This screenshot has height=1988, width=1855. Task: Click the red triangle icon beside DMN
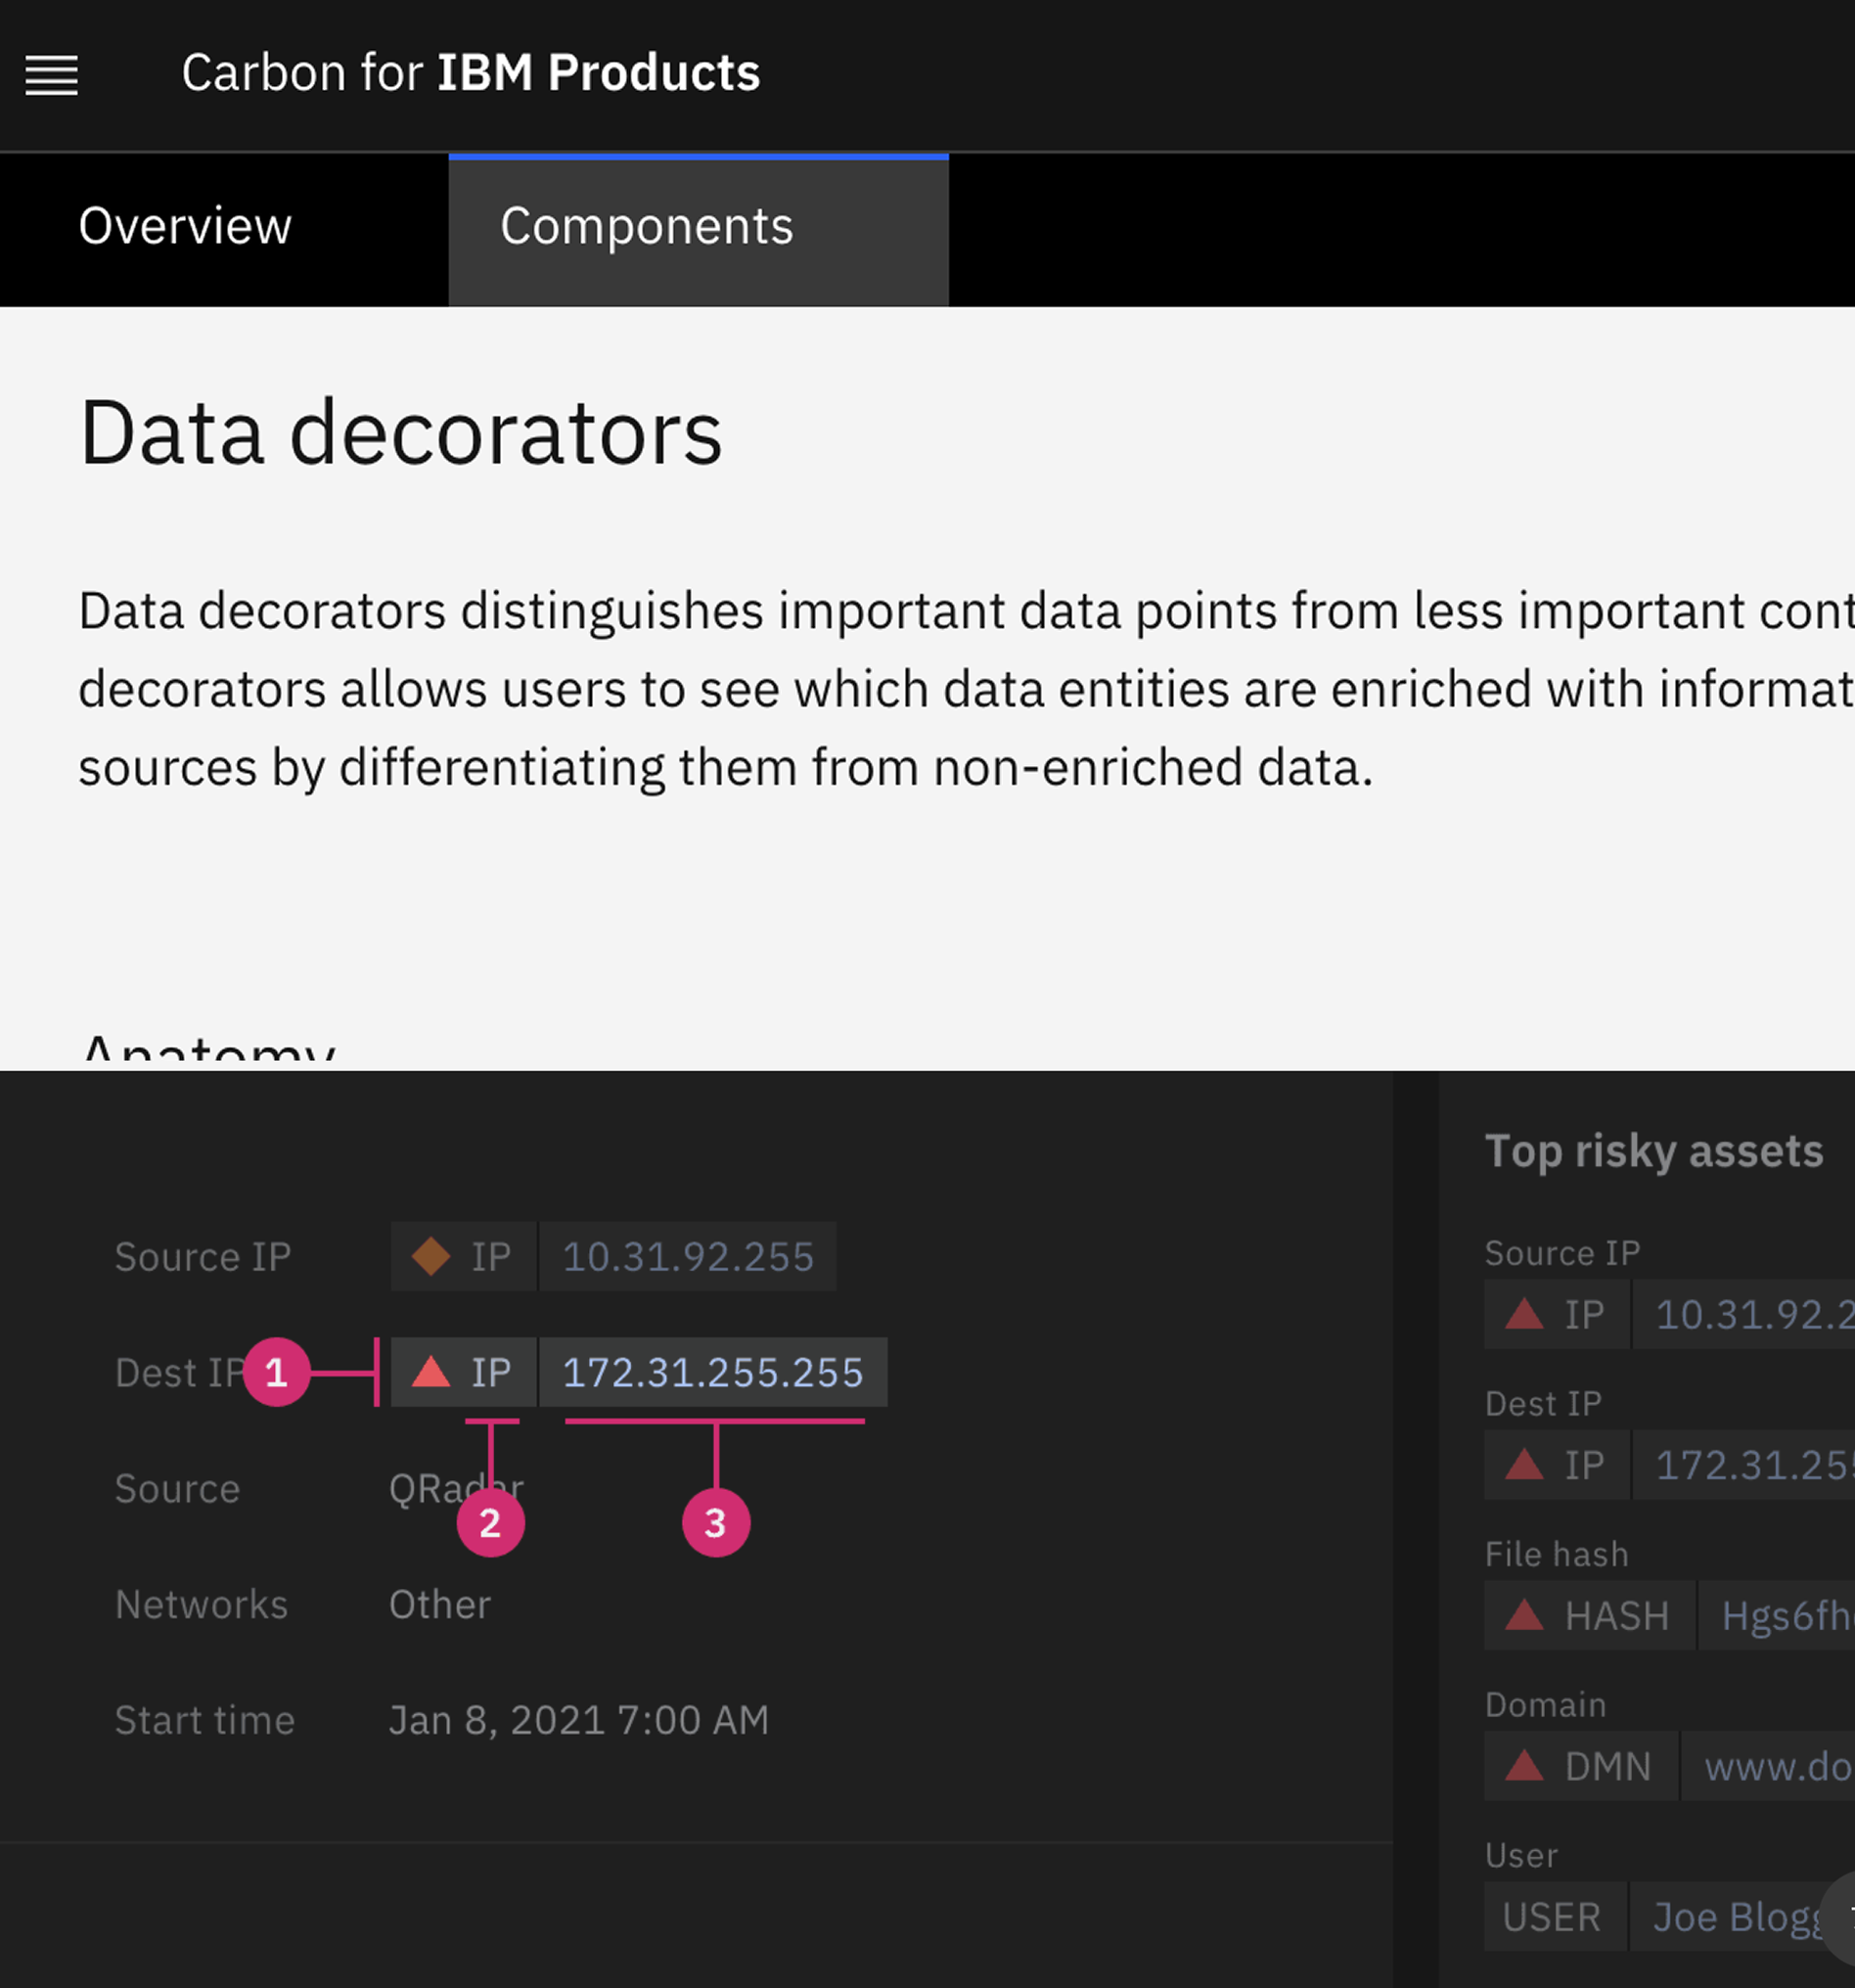[x=1524, y=1766]
